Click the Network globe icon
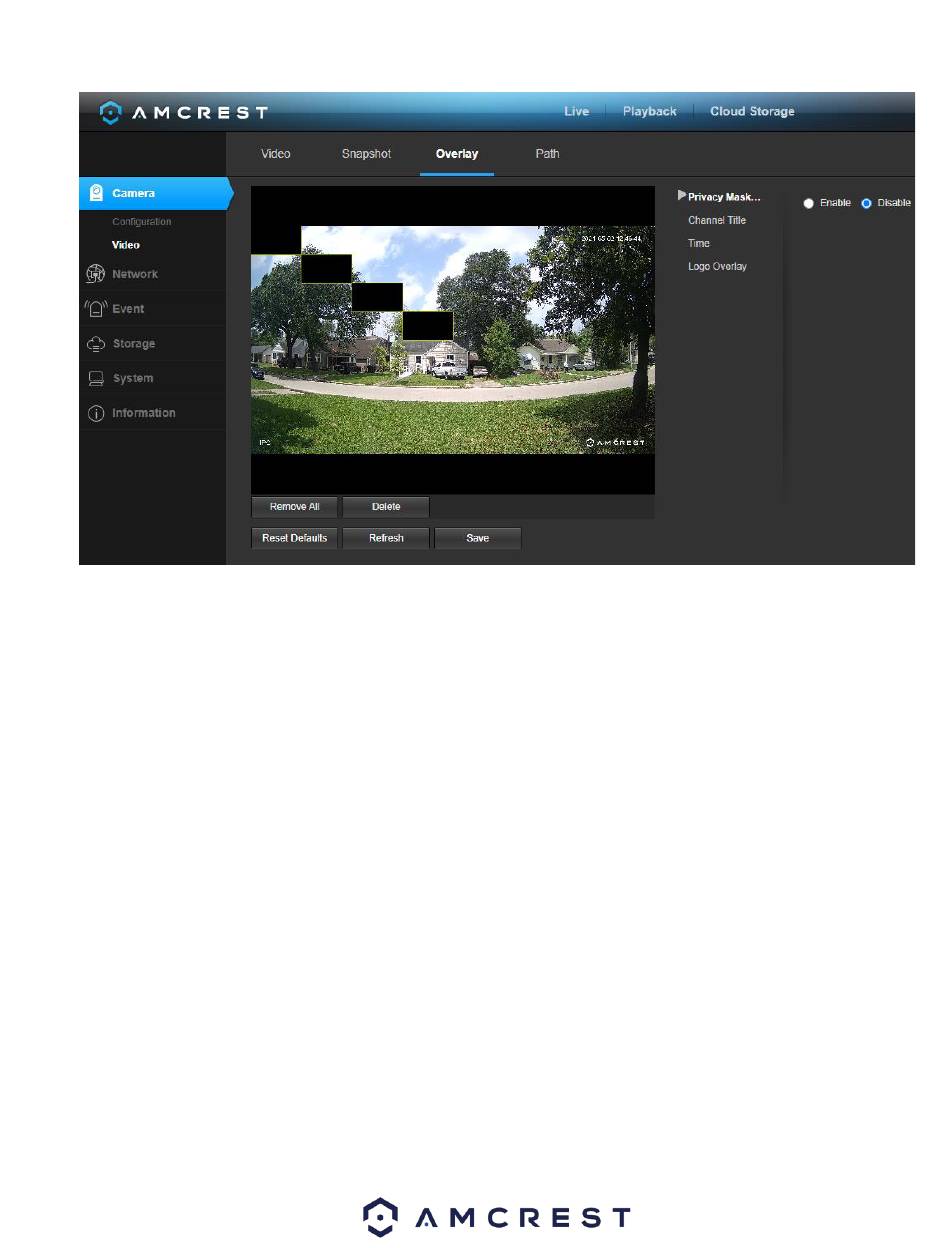The width and height of the screenshot is (950, 1248). coord(97,274)
